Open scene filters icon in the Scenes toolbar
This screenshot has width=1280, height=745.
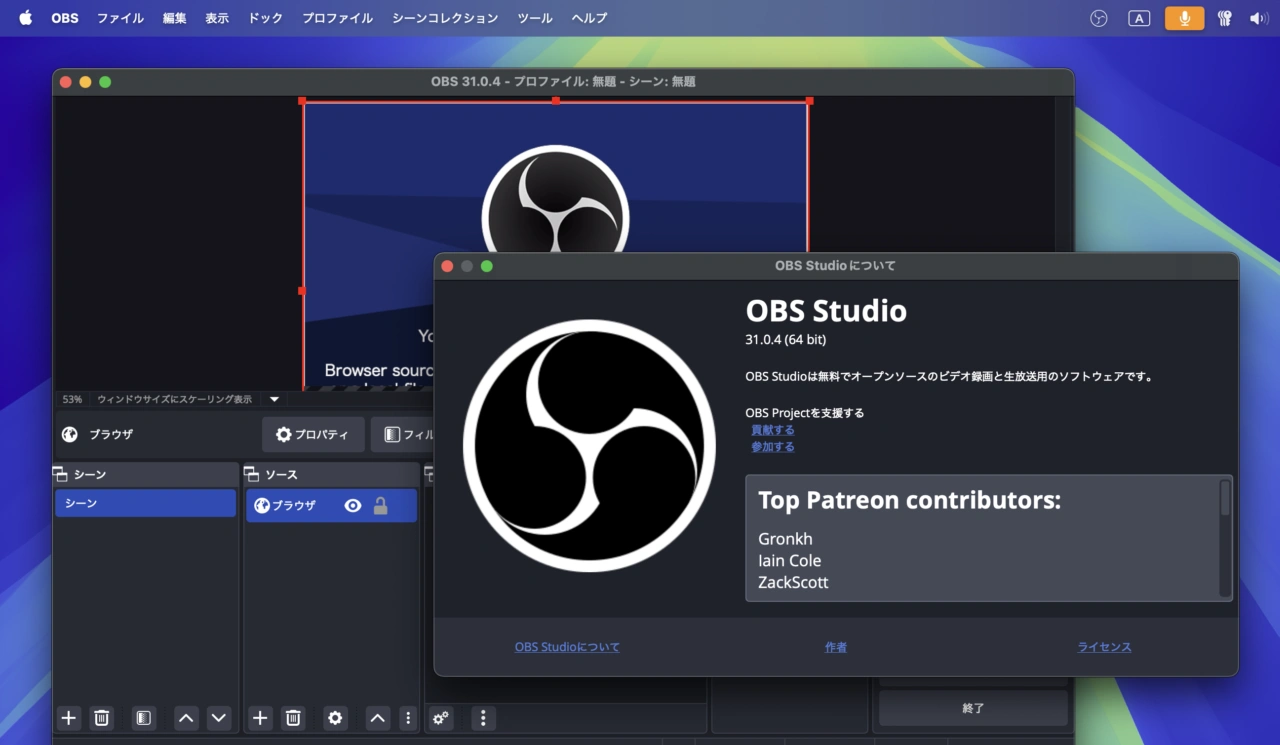pos(144,718)
